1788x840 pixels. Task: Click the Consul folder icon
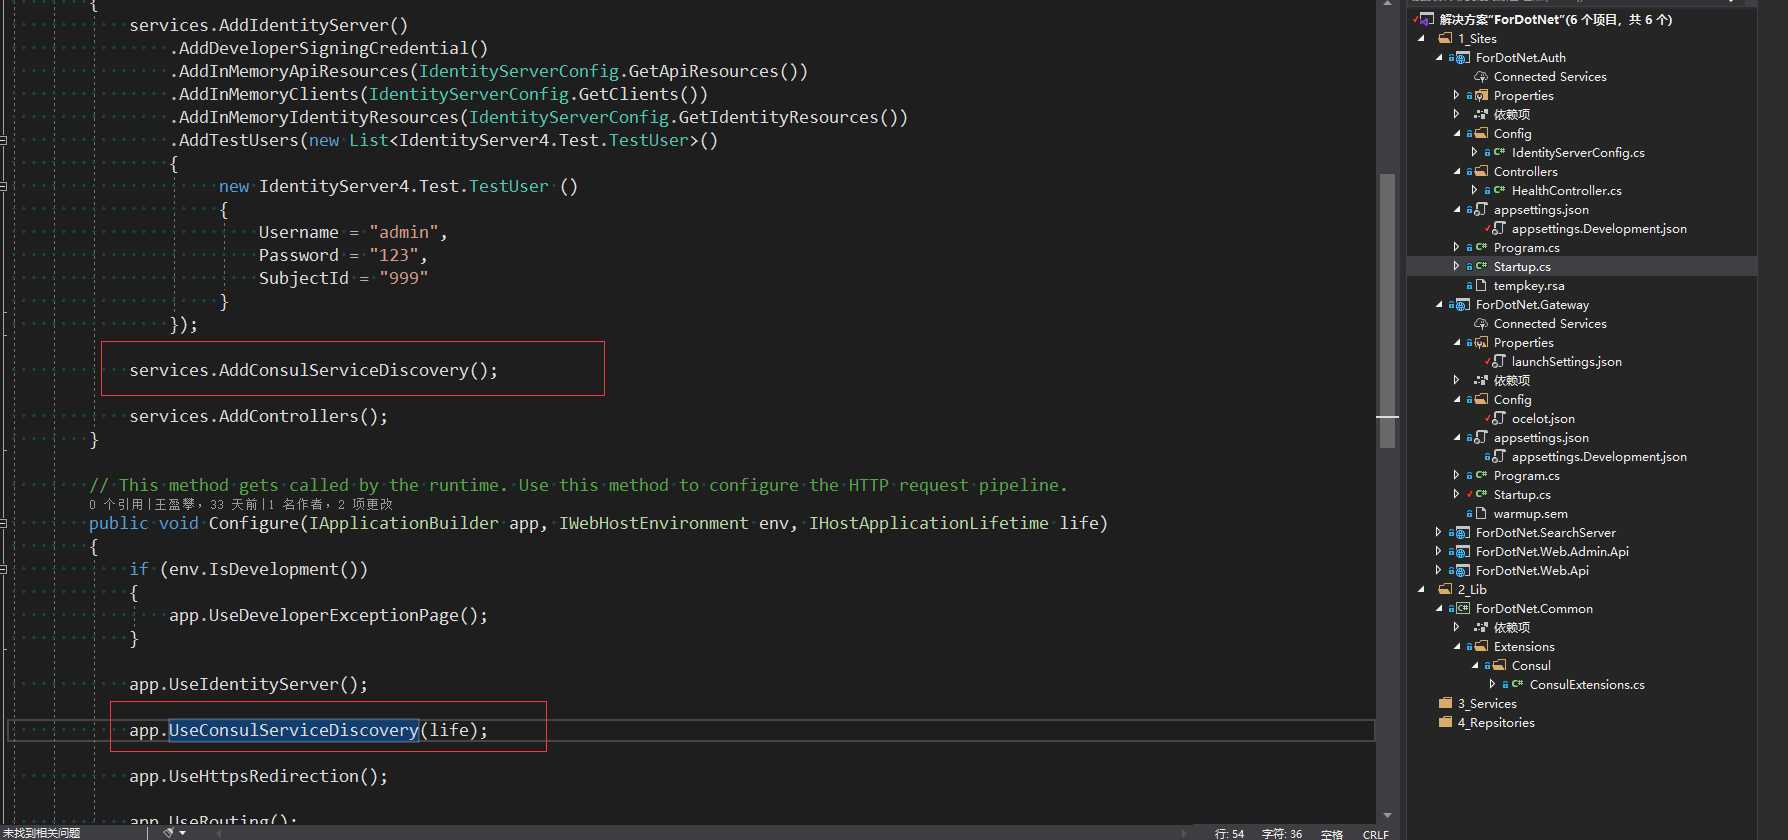(1499, 665)
